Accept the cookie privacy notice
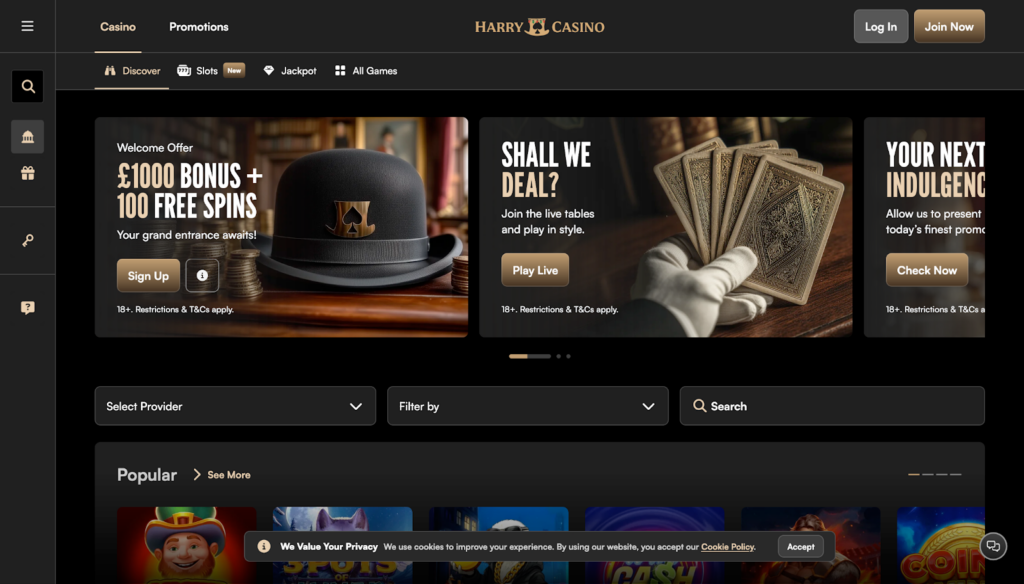 tap(801, 547)
